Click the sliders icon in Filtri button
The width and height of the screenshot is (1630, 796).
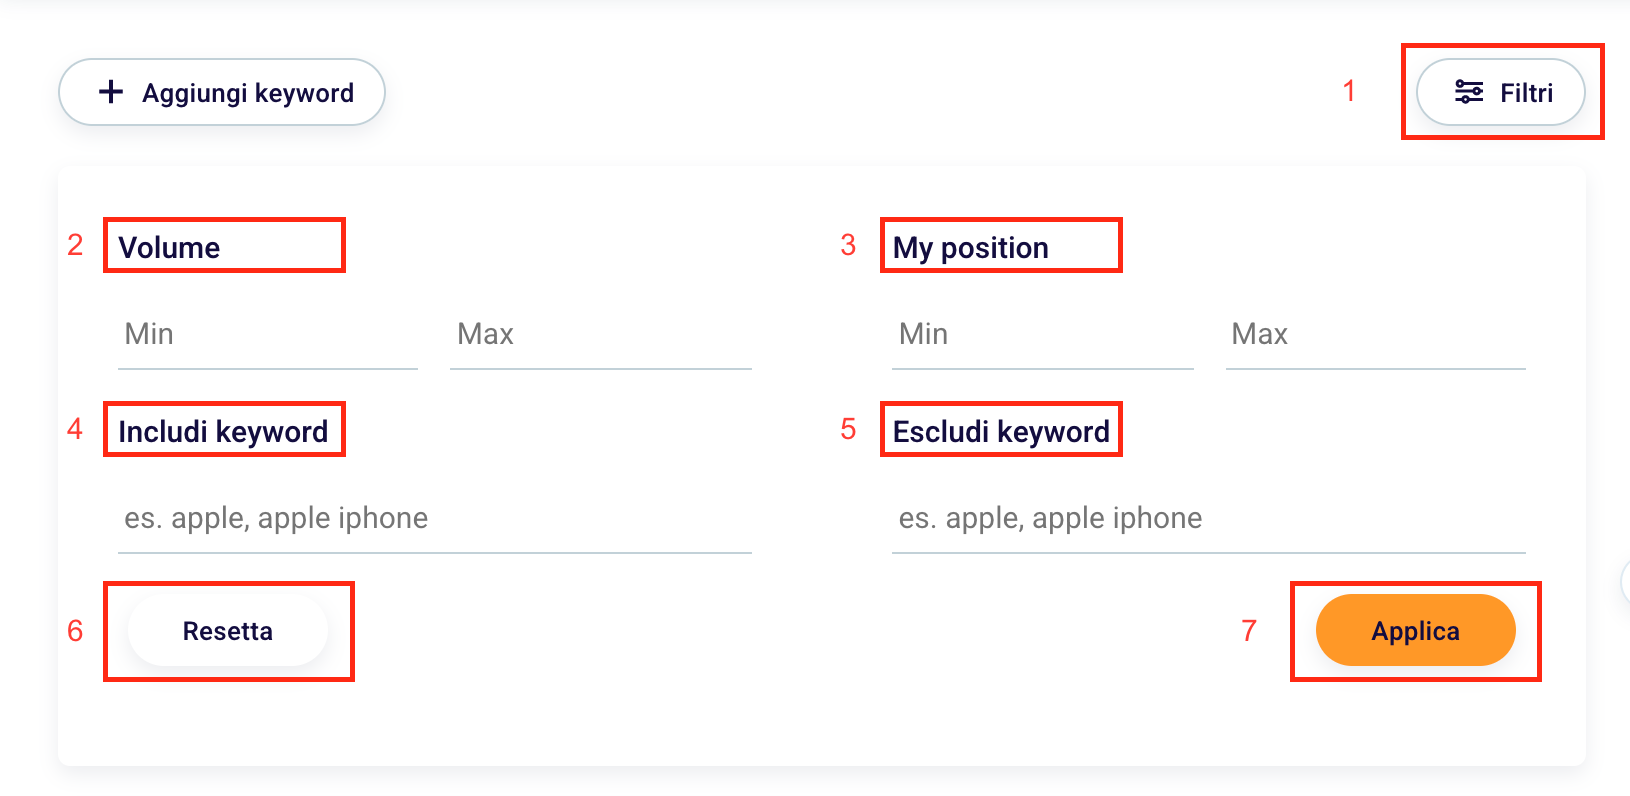tap(1468, 92)
